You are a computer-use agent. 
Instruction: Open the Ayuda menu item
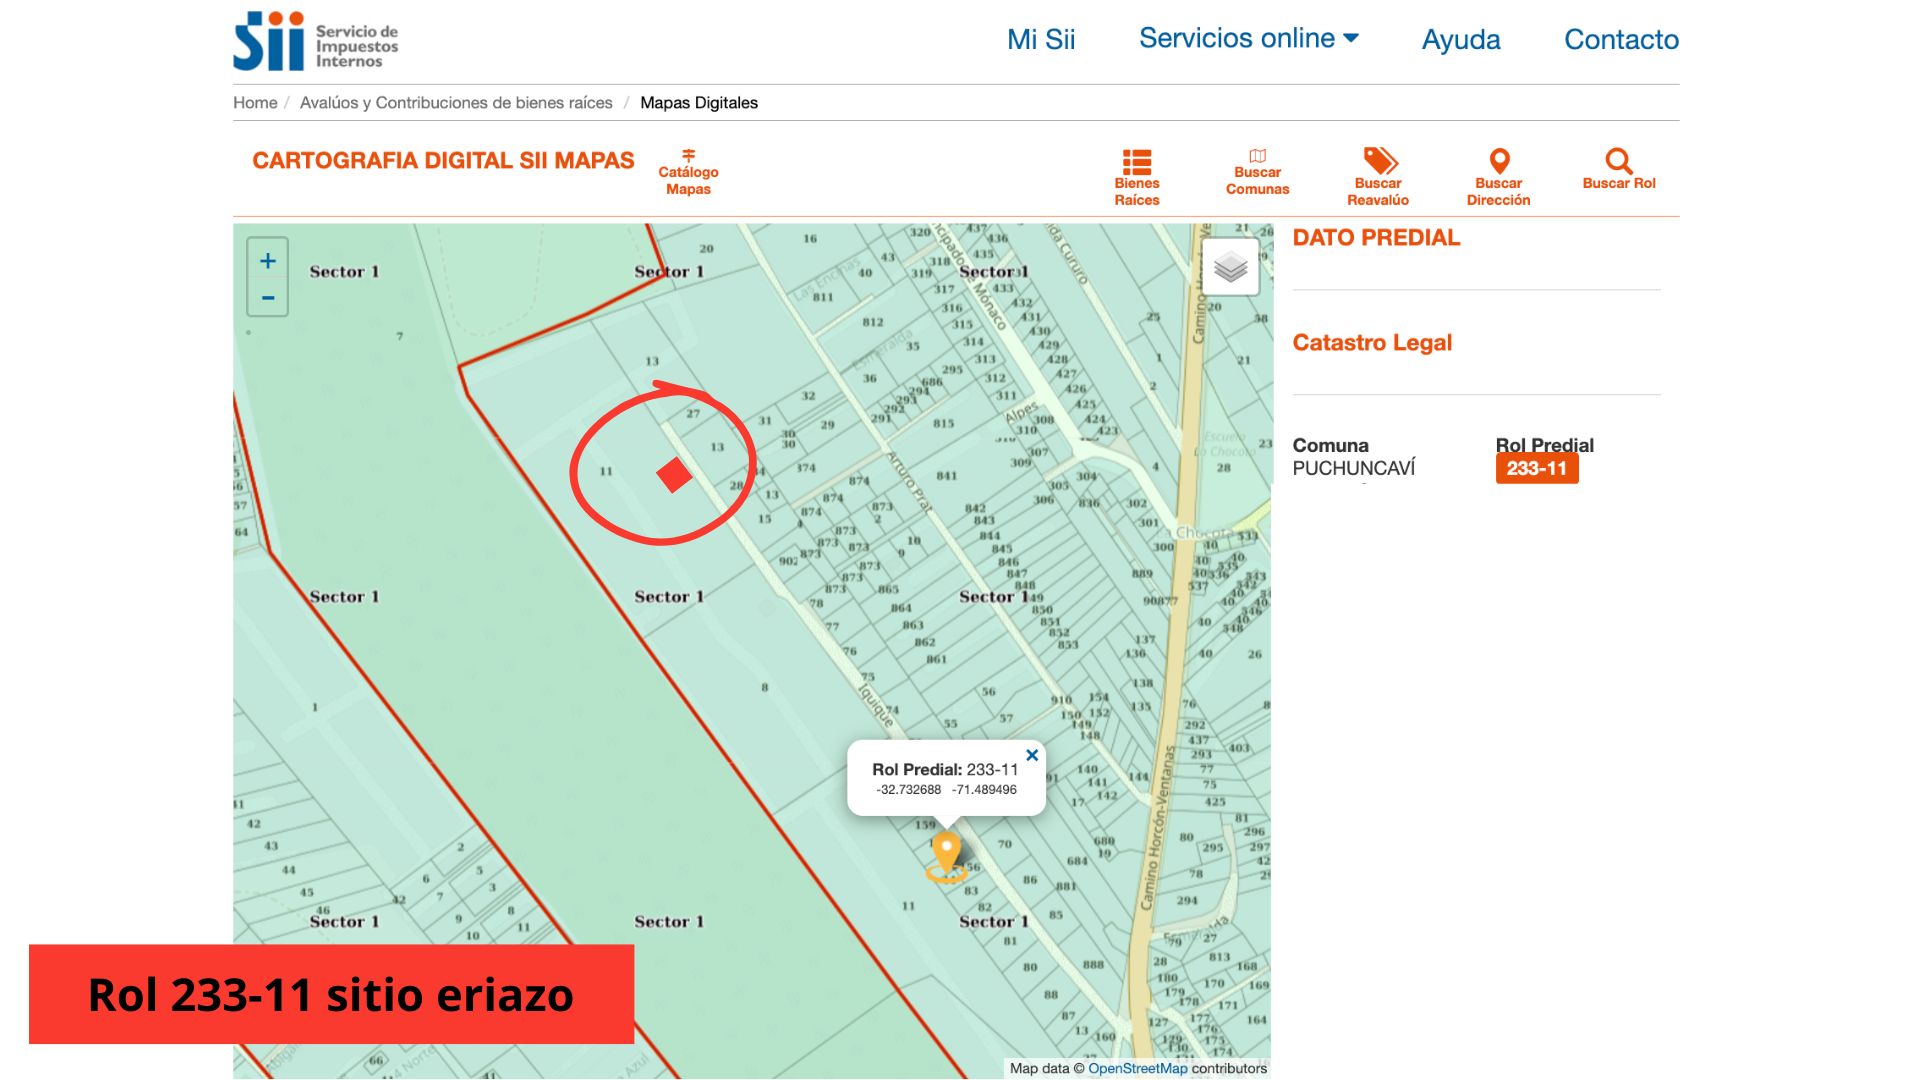pyautogui.click(x=1460, y=39)
